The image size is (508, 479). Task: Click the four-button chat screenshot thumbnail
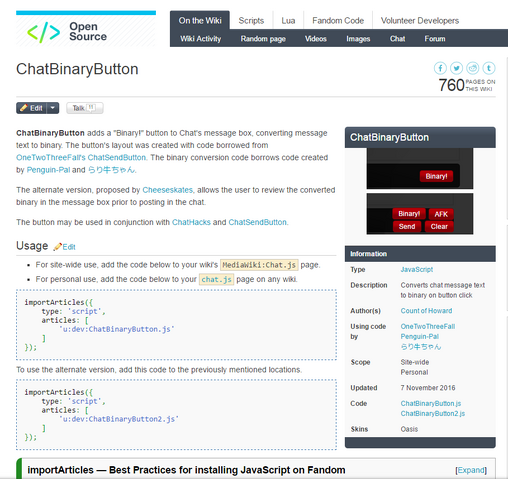click(420, 214)
